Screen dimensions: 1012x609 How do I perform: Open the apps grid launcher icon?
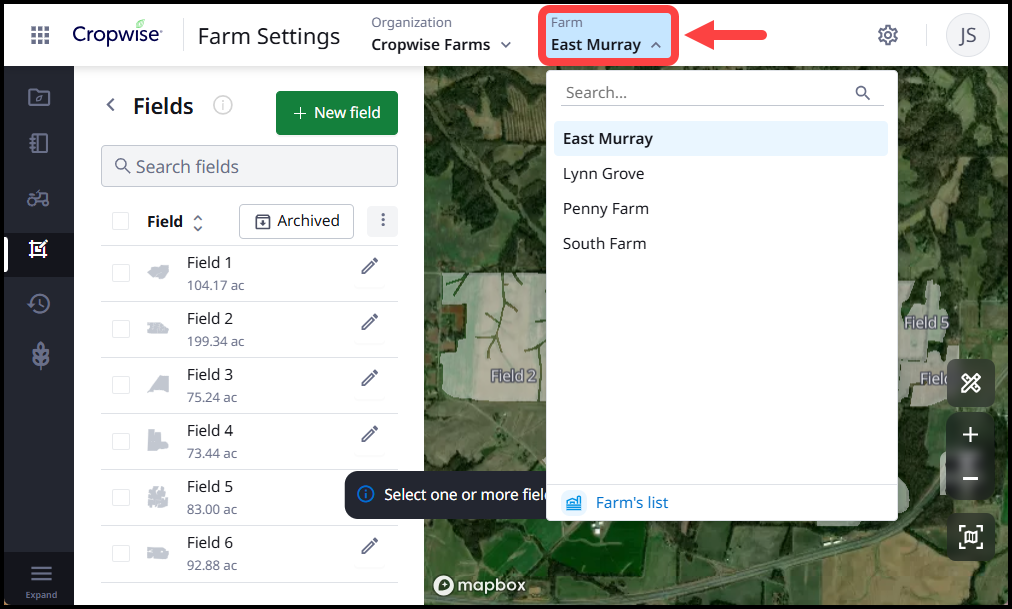pos(40,36)
